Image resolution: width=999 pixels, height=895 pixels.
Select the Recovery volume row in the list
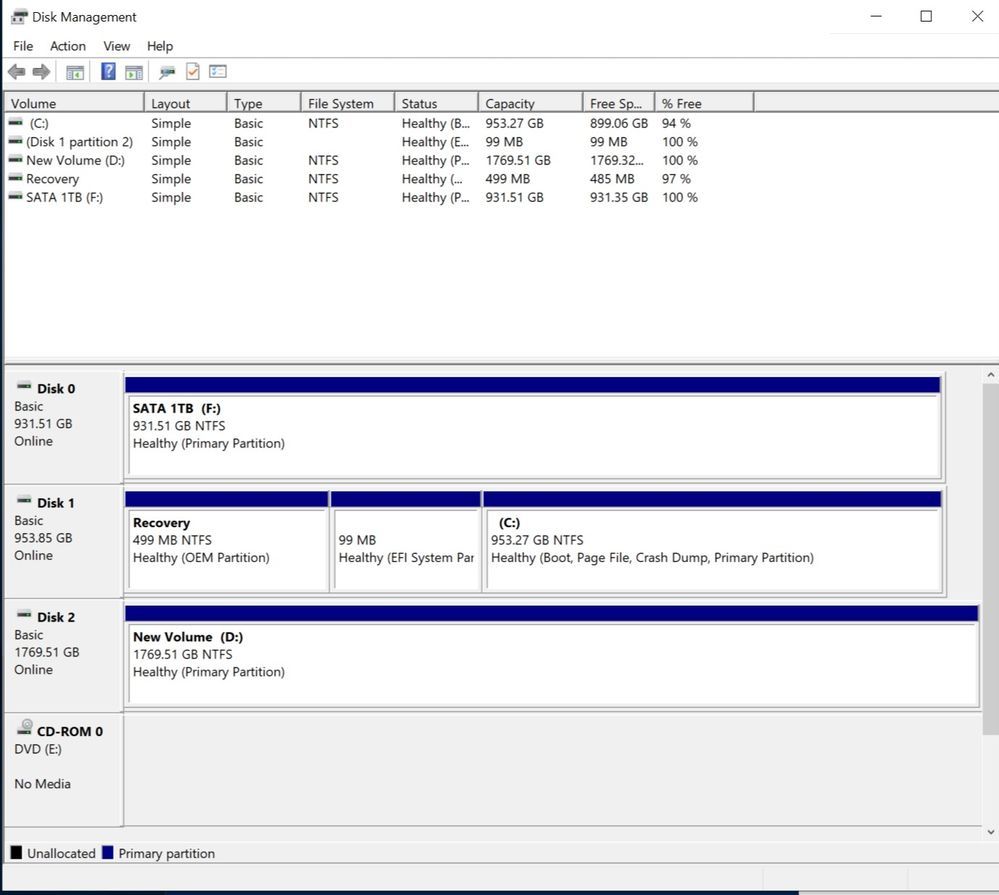point(52,179)
